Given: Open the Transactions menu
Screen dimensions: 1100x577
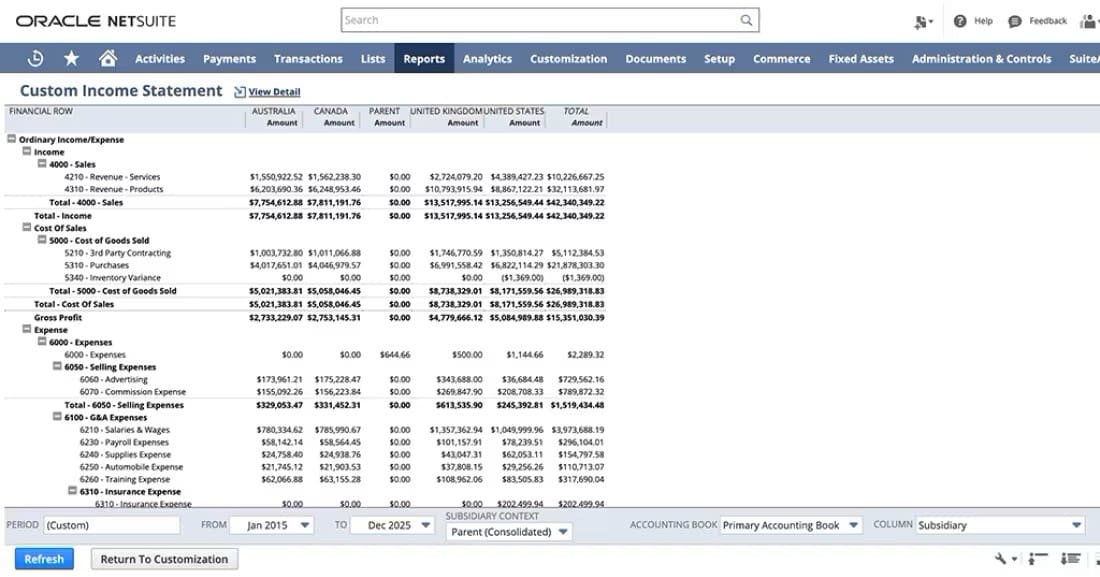Looking at the screenshot, I should [x=308, y=59].
